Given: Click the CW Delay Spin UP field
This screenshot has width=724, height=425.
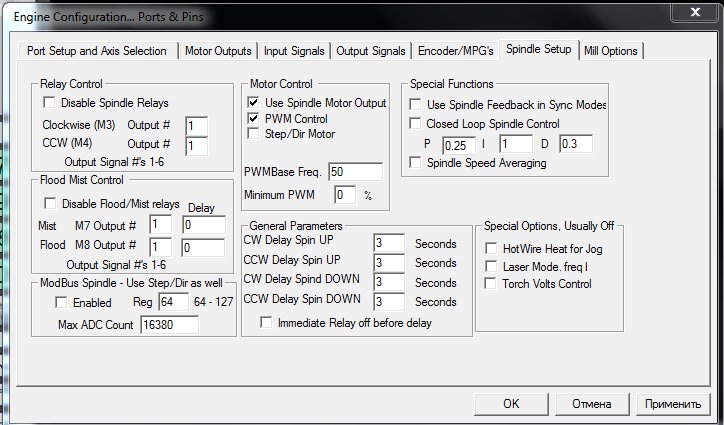Looking at the screenshot, I should coord(388,243).
